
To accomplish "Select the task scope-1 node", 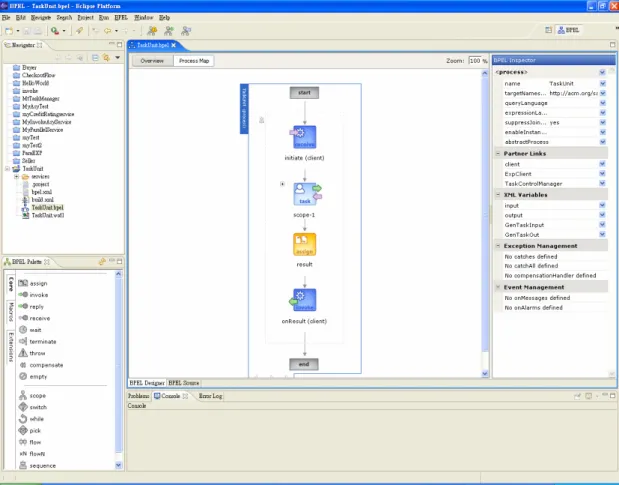I will (x=307, y=194).
